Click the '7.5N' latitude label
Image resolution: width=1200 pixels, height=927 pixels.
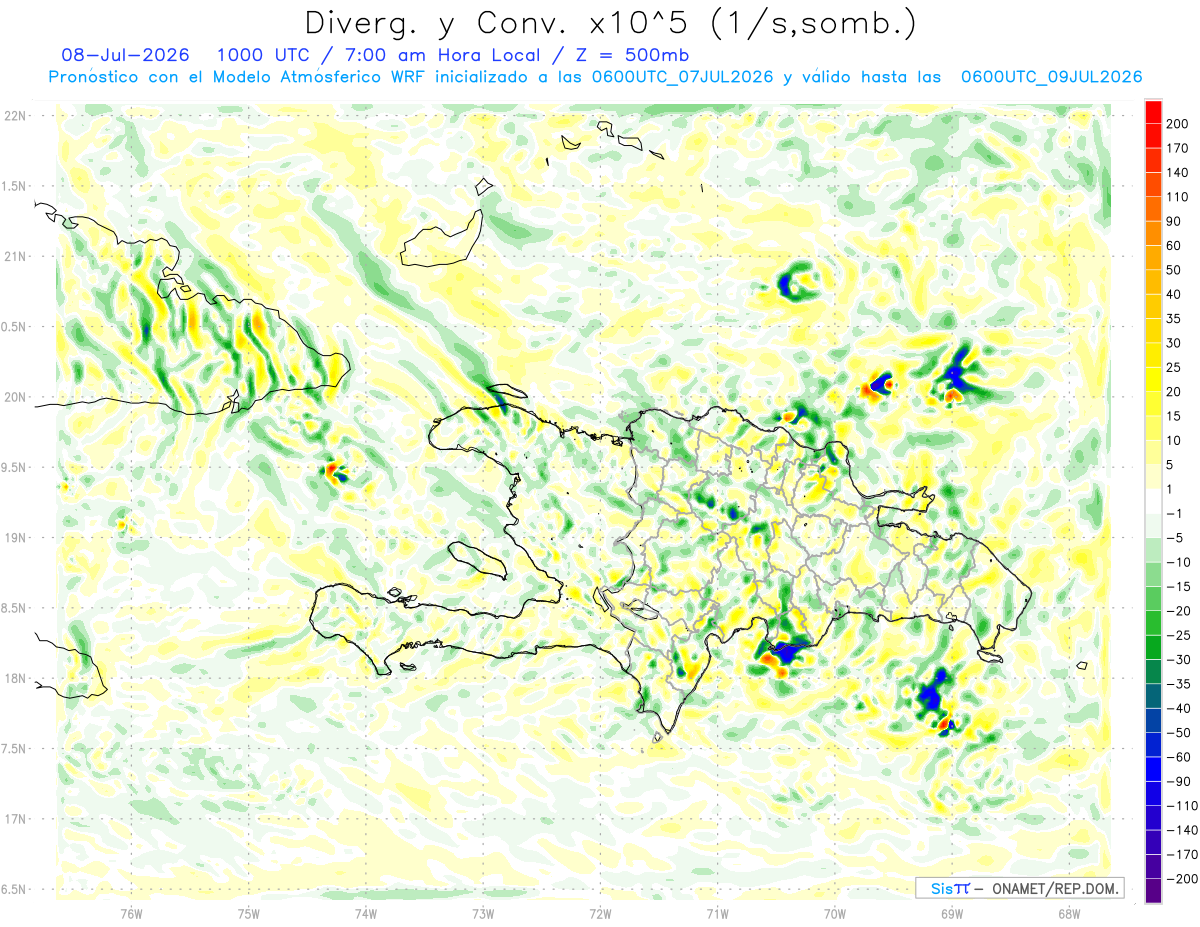coord(14,748)
